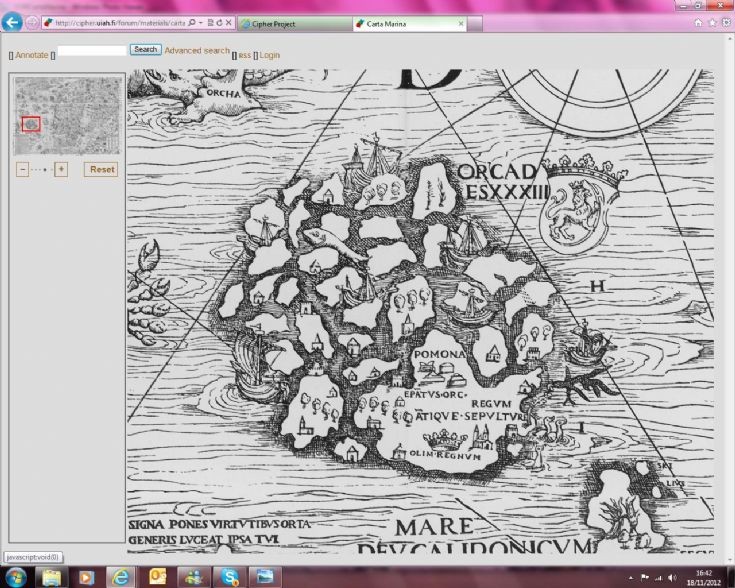The height and width of the screenshot is (588, 735).
Task: Open Windows Live Messenger taskbar icon
Action: 193,577
